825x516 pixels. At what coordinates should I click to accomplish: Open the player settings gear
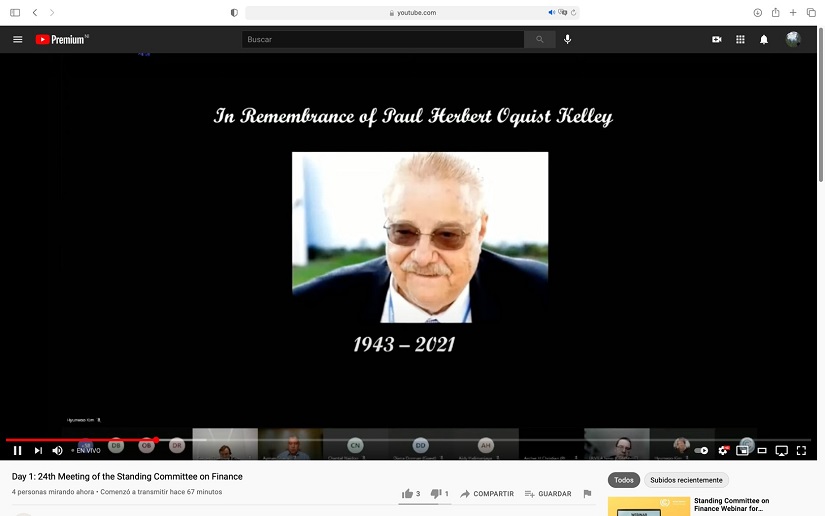click(x=723, y=450)
